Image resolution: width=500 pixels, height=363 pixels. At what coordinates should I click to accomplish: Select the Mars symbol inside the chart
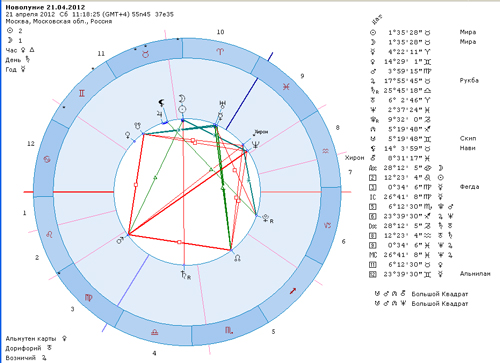click(121, 240)
